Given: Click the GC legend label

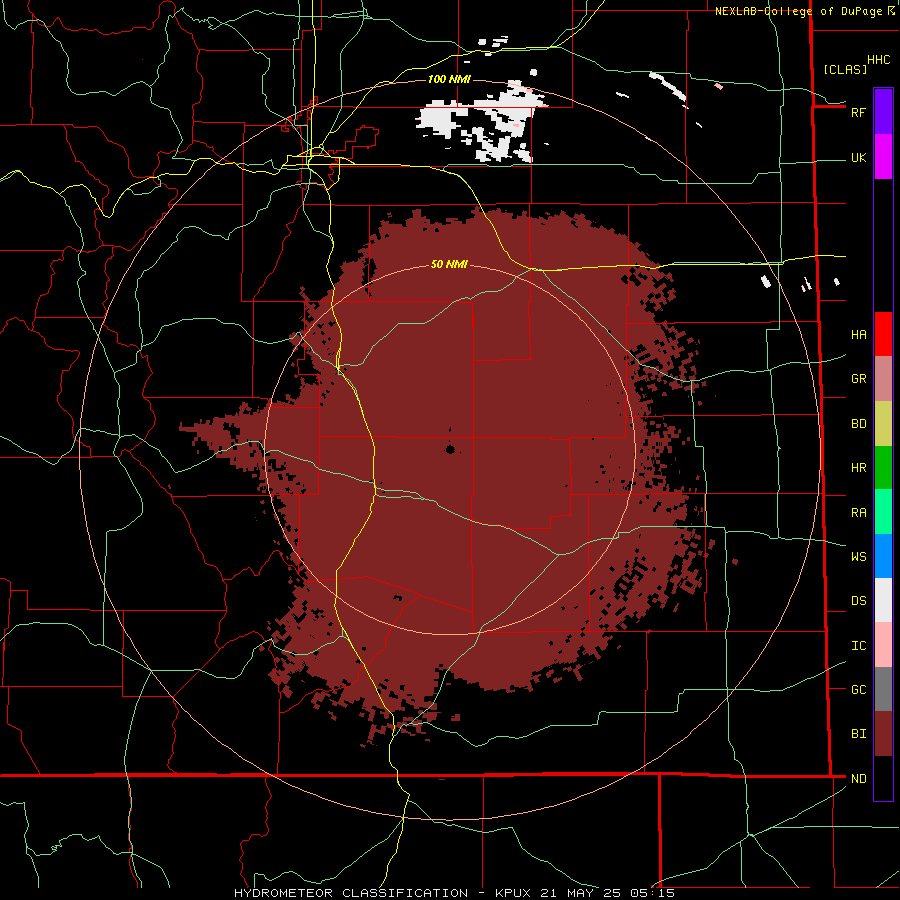Looking at the screenshot, I should (x=858, y=690).
